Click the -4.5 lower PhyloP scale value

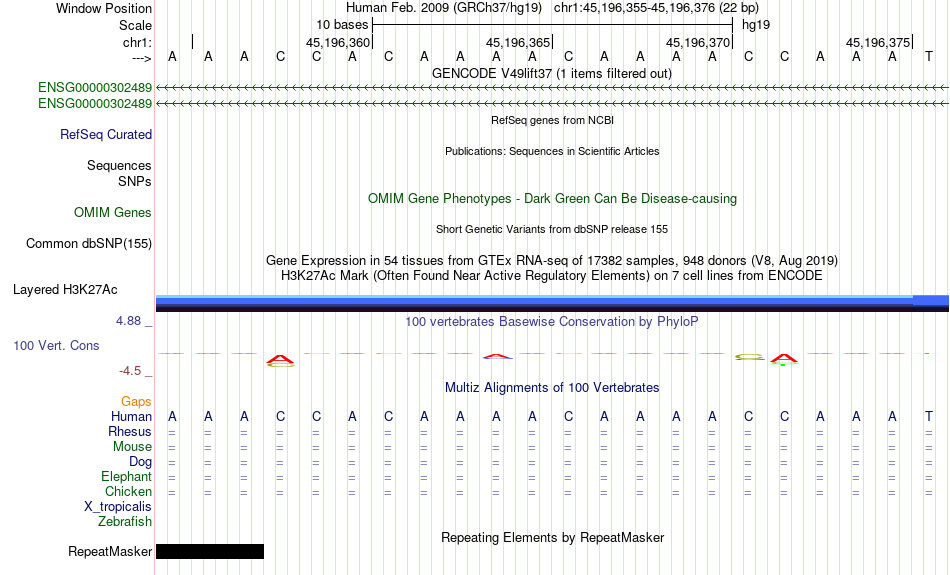130,371
